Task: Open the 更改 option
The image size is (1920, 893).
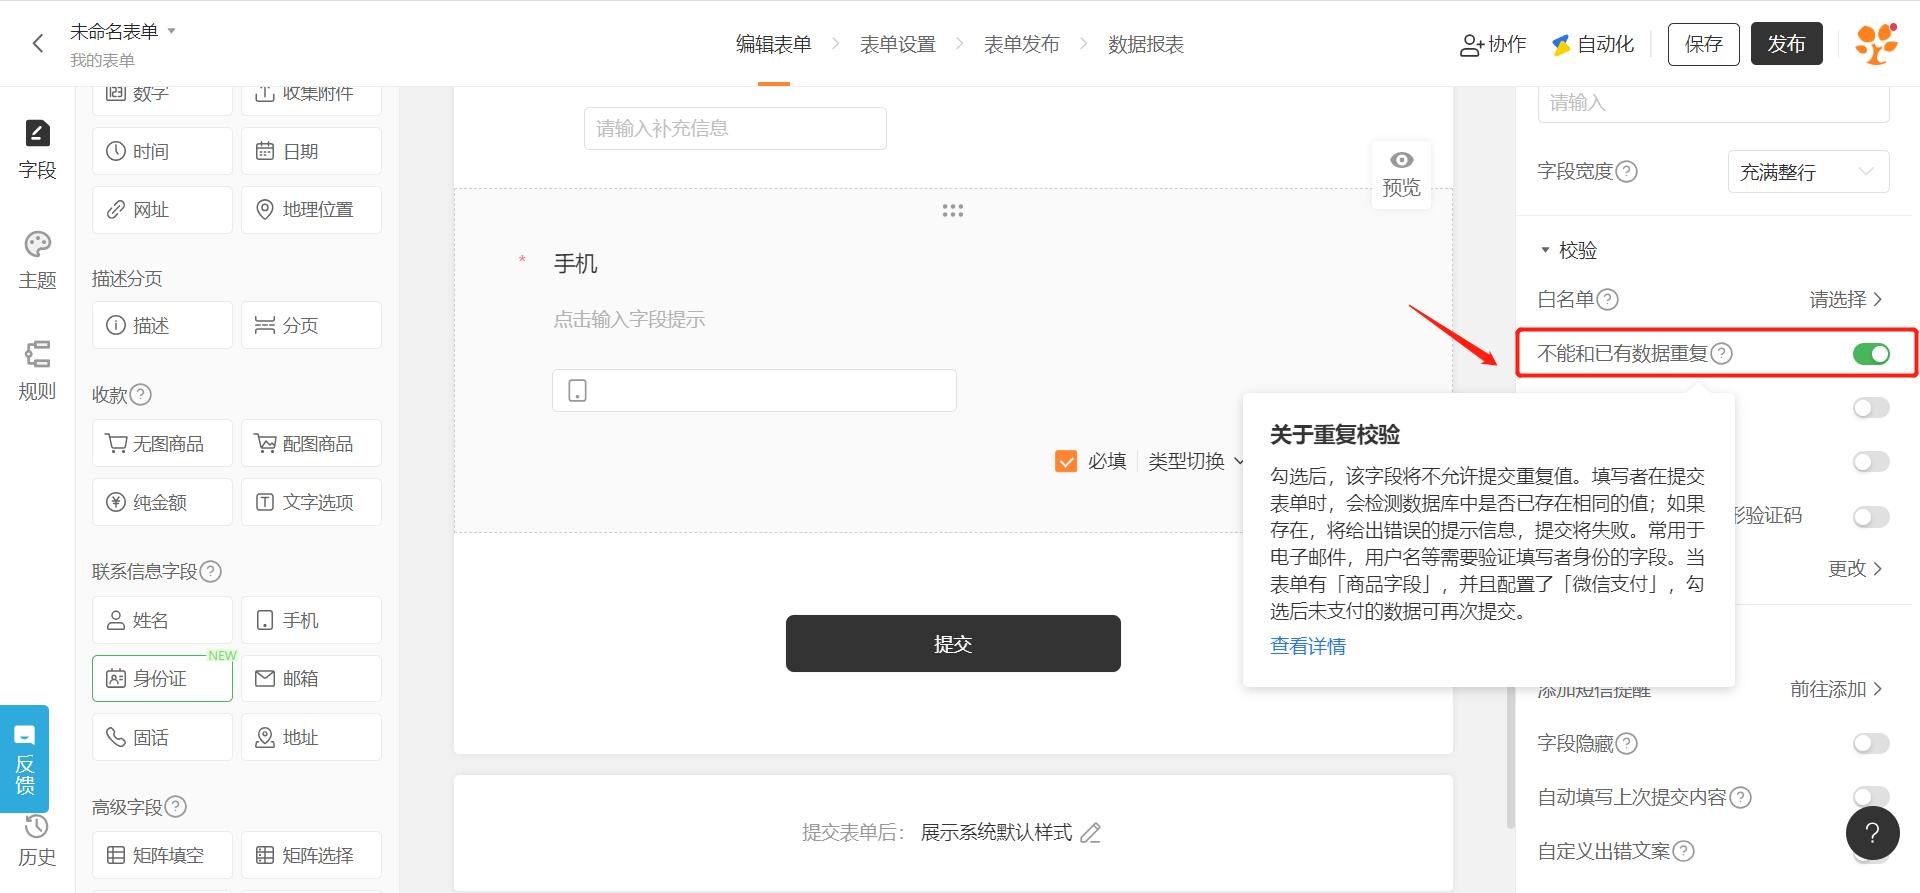Action: pos(1856,568)
